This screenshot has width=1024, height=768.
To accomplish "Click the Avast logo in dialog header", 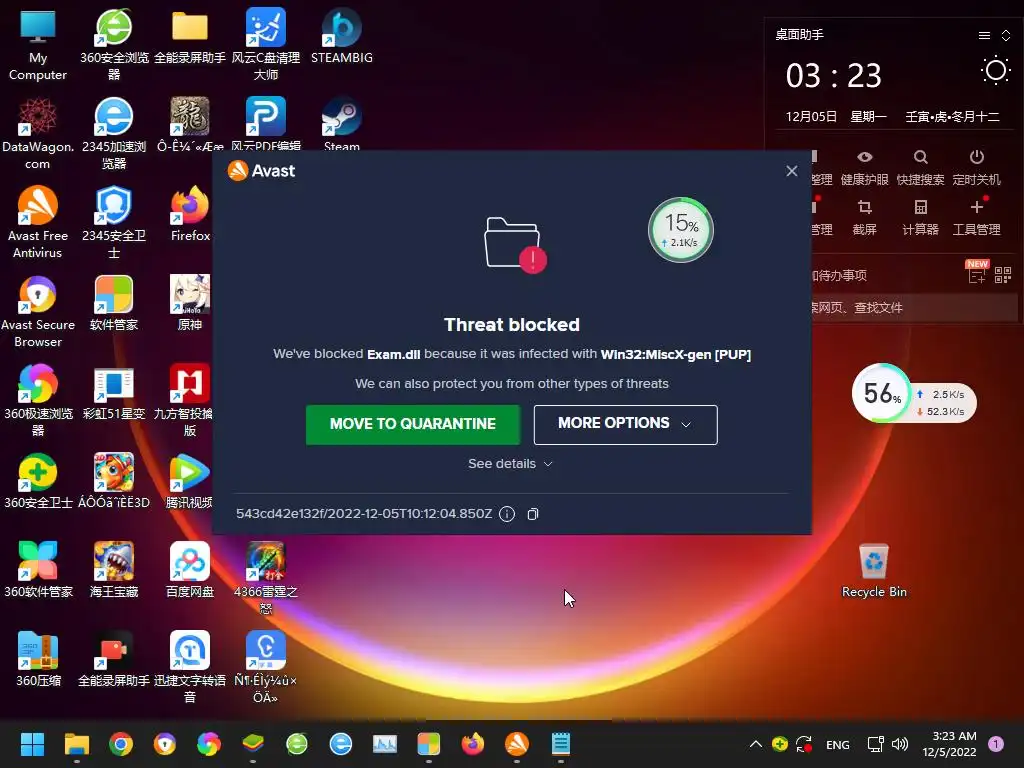I will (x=261, y=171).
